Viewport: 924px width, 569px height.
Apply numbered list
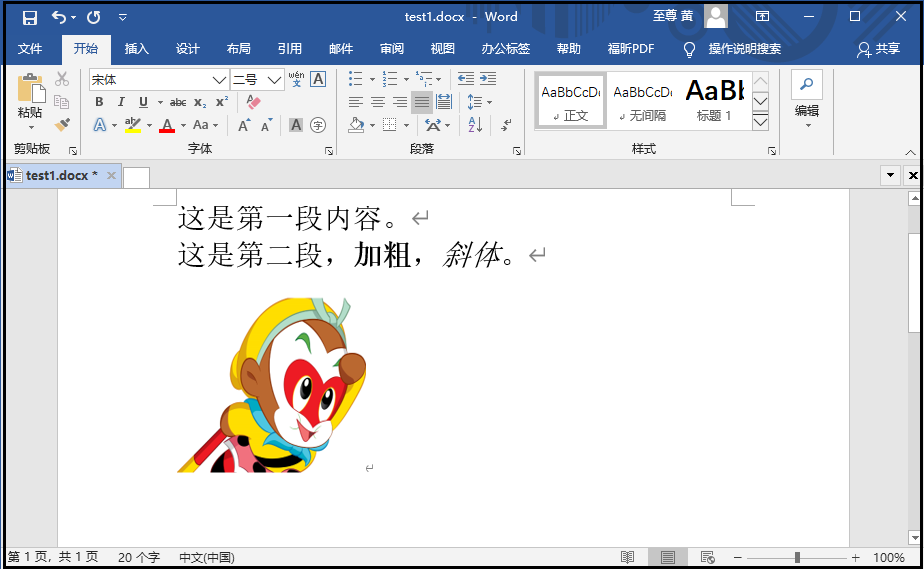coord(390,78)
